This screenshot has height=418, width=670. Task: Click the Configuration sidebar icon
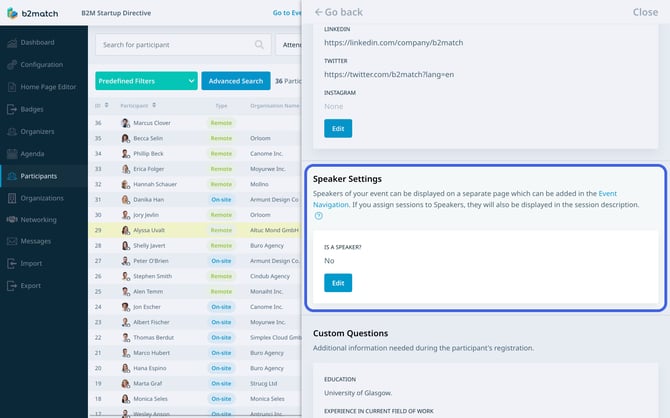pyautogui.click(x=11, y=64)
